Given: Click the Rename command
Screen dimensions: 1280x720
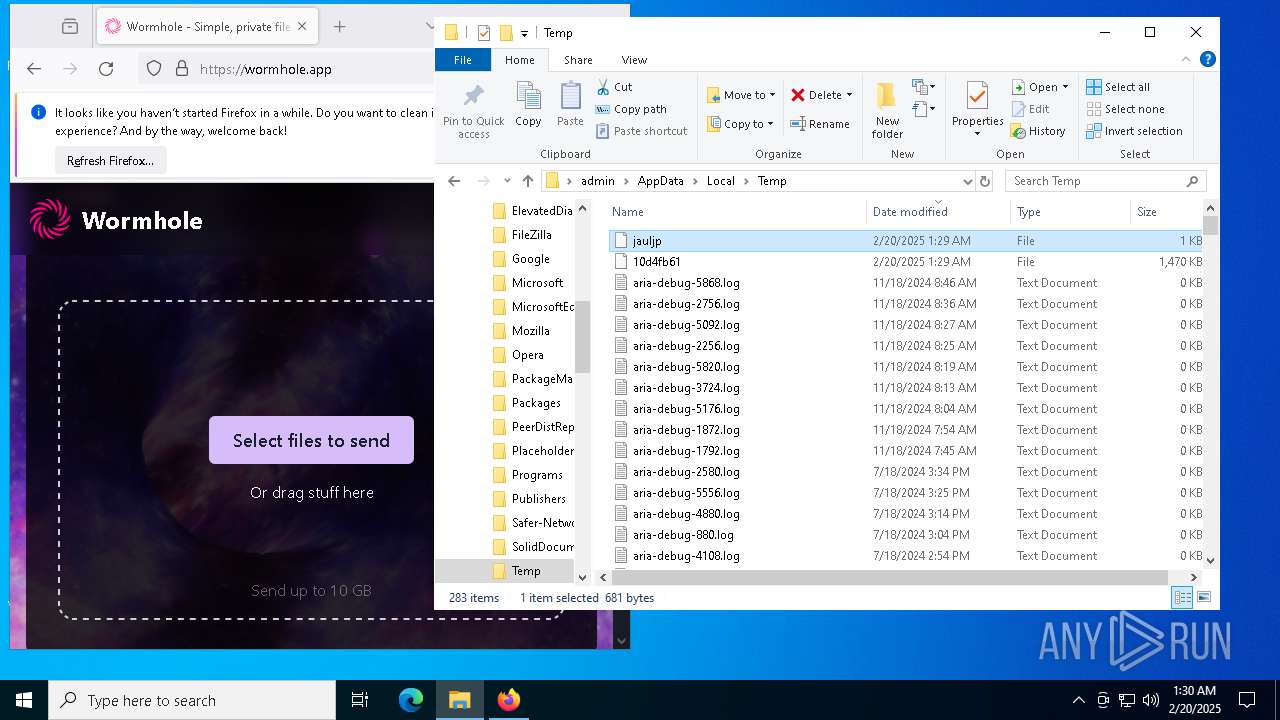Looking at the screenshot, I should point(820,124).
